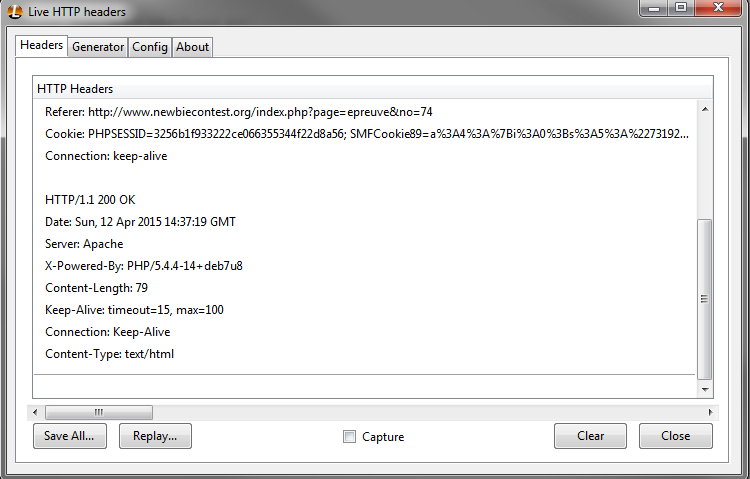
Task: Enable the Capture checkbox
Action: coord(349,436)
